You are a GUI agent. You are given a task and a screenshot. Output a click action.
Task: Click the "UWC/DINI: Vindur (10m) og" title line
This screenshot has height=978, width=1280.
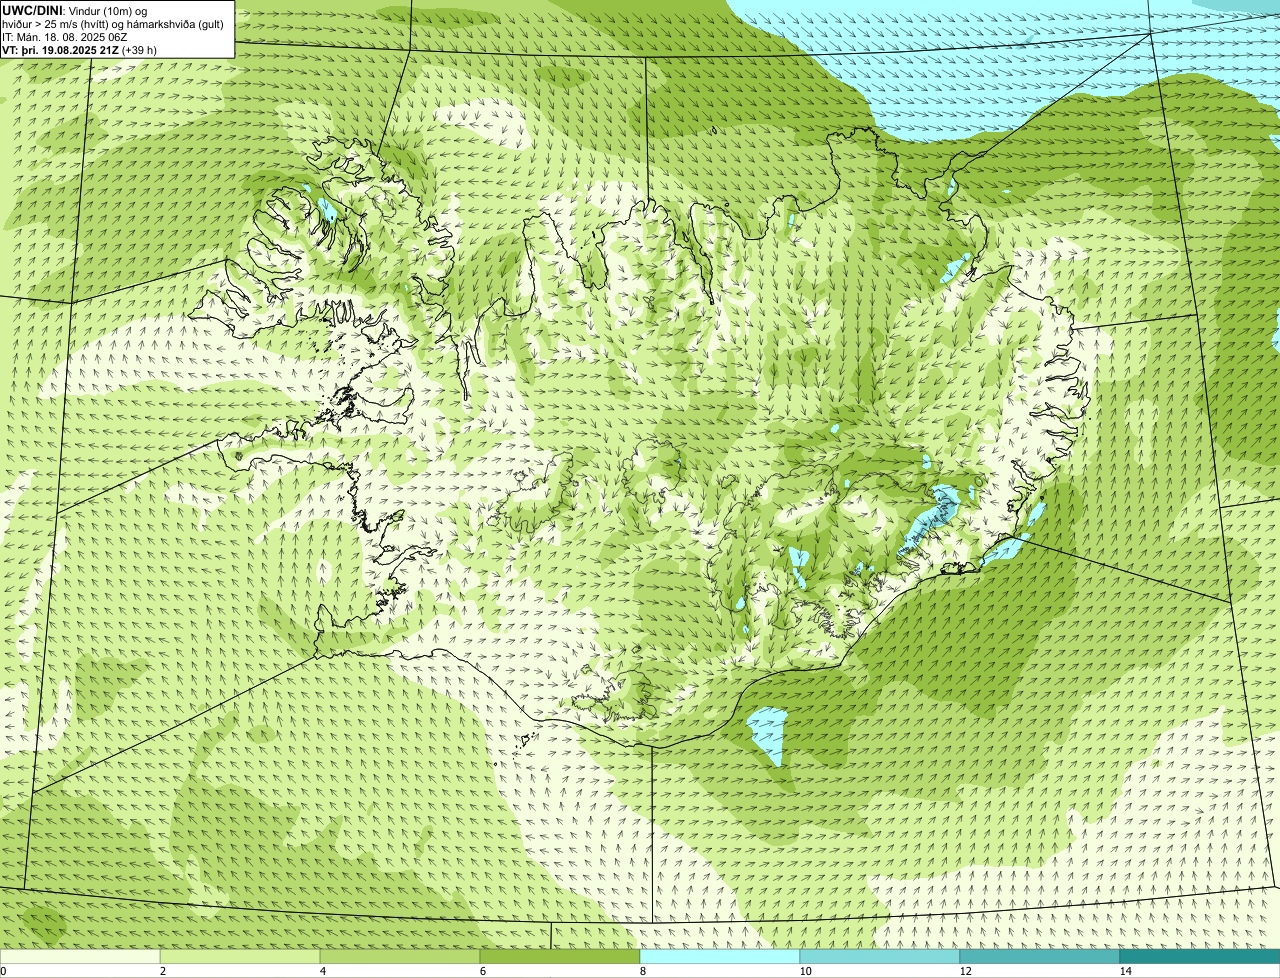click(x=75, y=10)
